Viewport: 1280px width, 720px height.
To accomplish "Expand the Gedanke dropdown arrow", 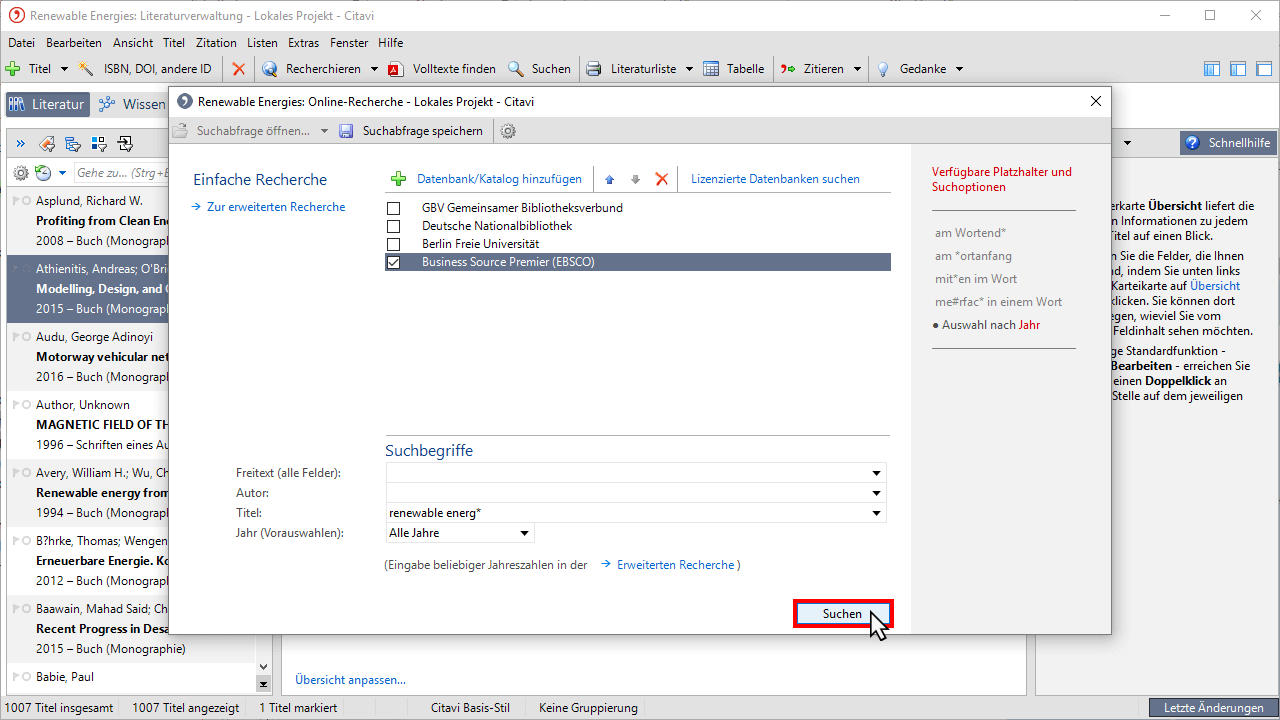I will (x=959, y=69).
